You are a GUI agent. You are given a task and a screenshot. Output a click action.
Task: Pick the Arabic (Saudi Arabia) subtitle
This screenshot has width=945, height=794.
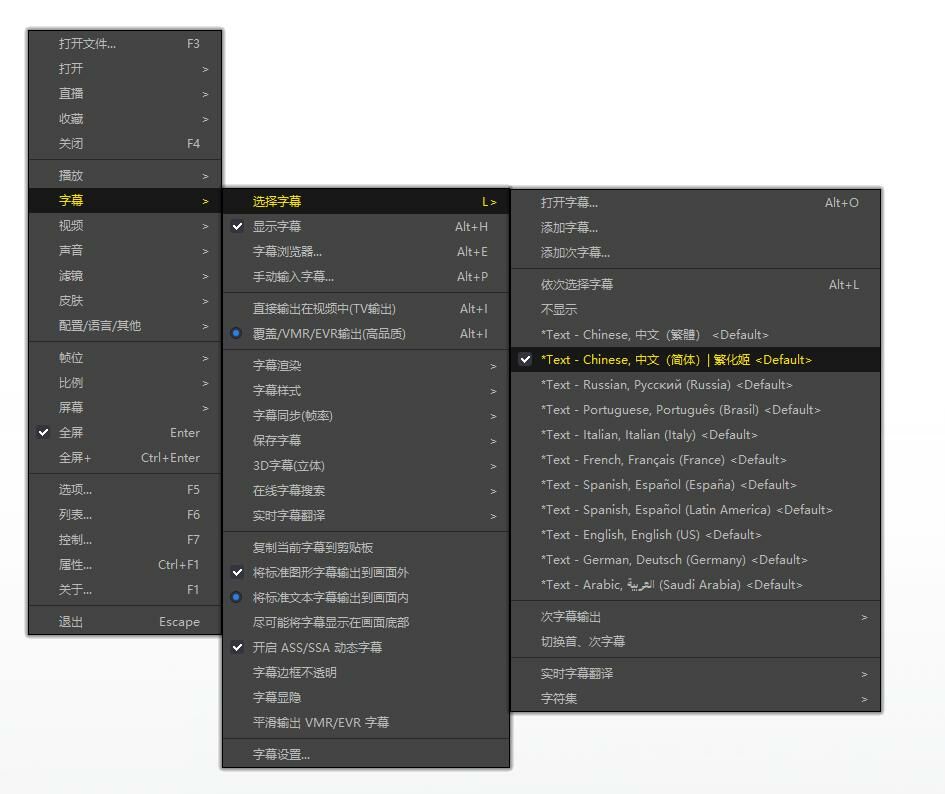[671, 585]
